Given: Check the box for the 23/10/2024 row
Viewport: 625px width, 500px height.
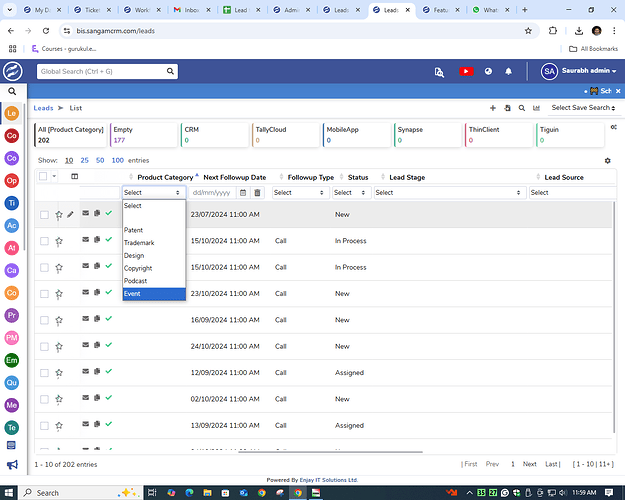Looking at the screenshot, I should (x=44, y=294).
